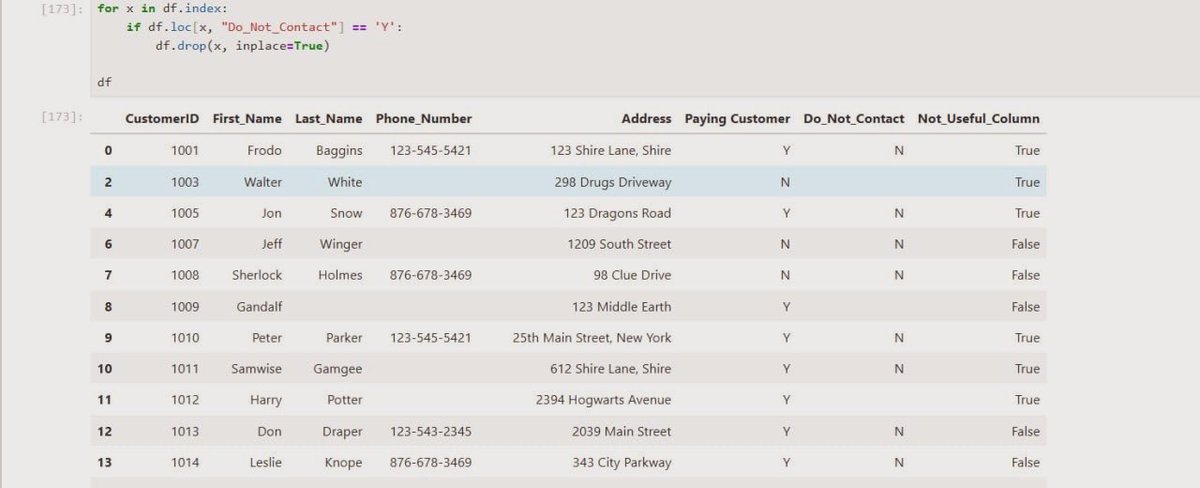Select address 343 City Parkway
Screen dimensions: 1200x488
[x=622, y=463]
